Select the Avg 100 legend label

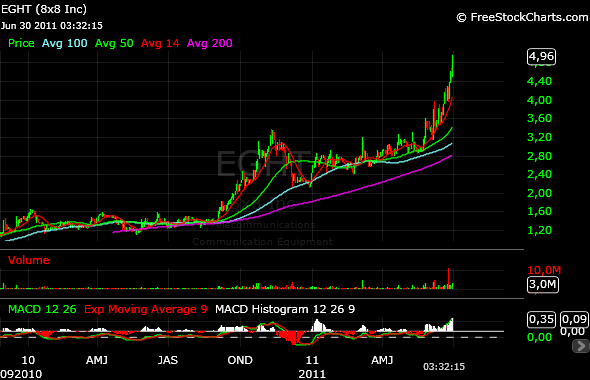coord(64,43)
